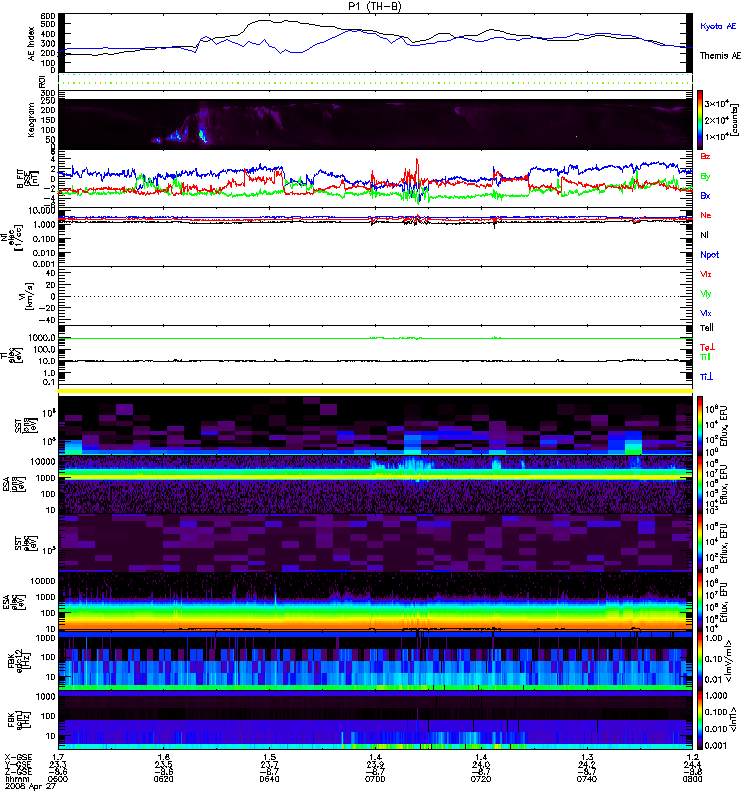Select the red Ne density legend label
750x800 pixels.
706,215
